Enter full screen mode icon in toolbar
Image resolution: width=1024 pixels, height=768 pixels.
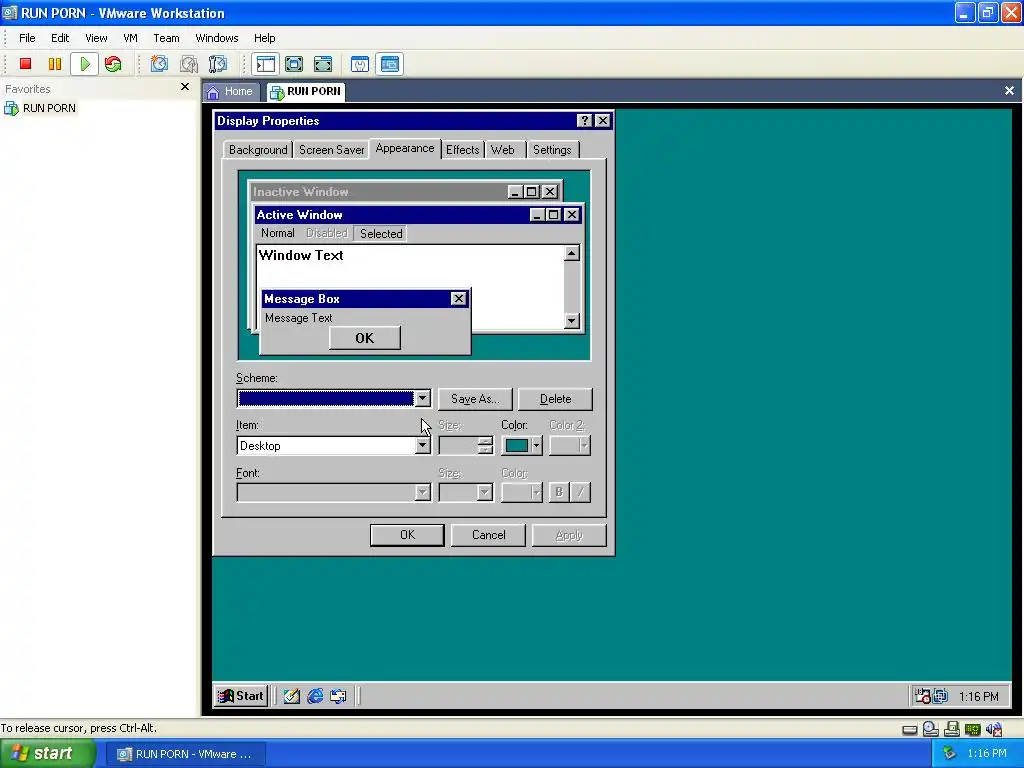click(x=323, y=64)
